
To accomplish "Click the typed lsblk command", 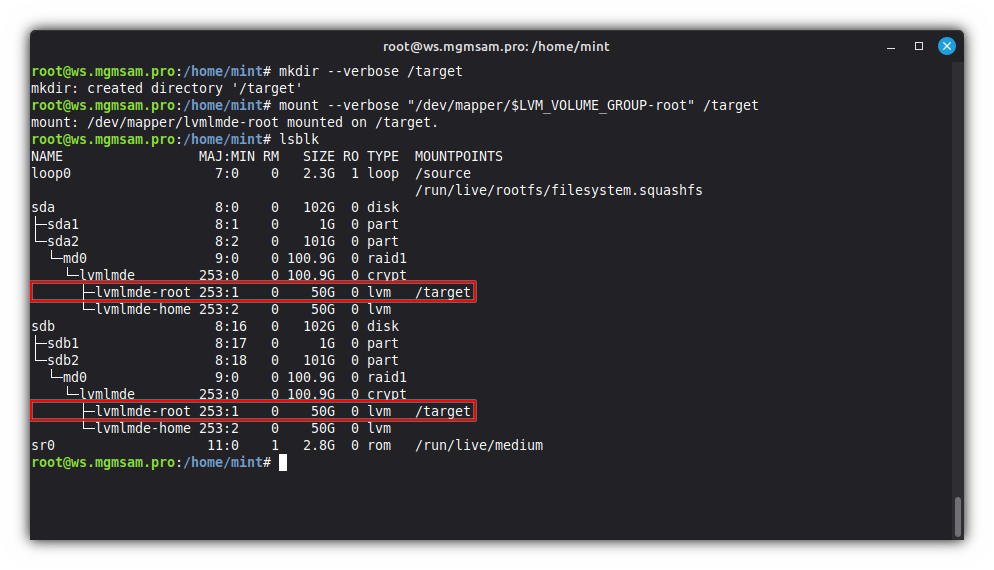I will [299, 139].
